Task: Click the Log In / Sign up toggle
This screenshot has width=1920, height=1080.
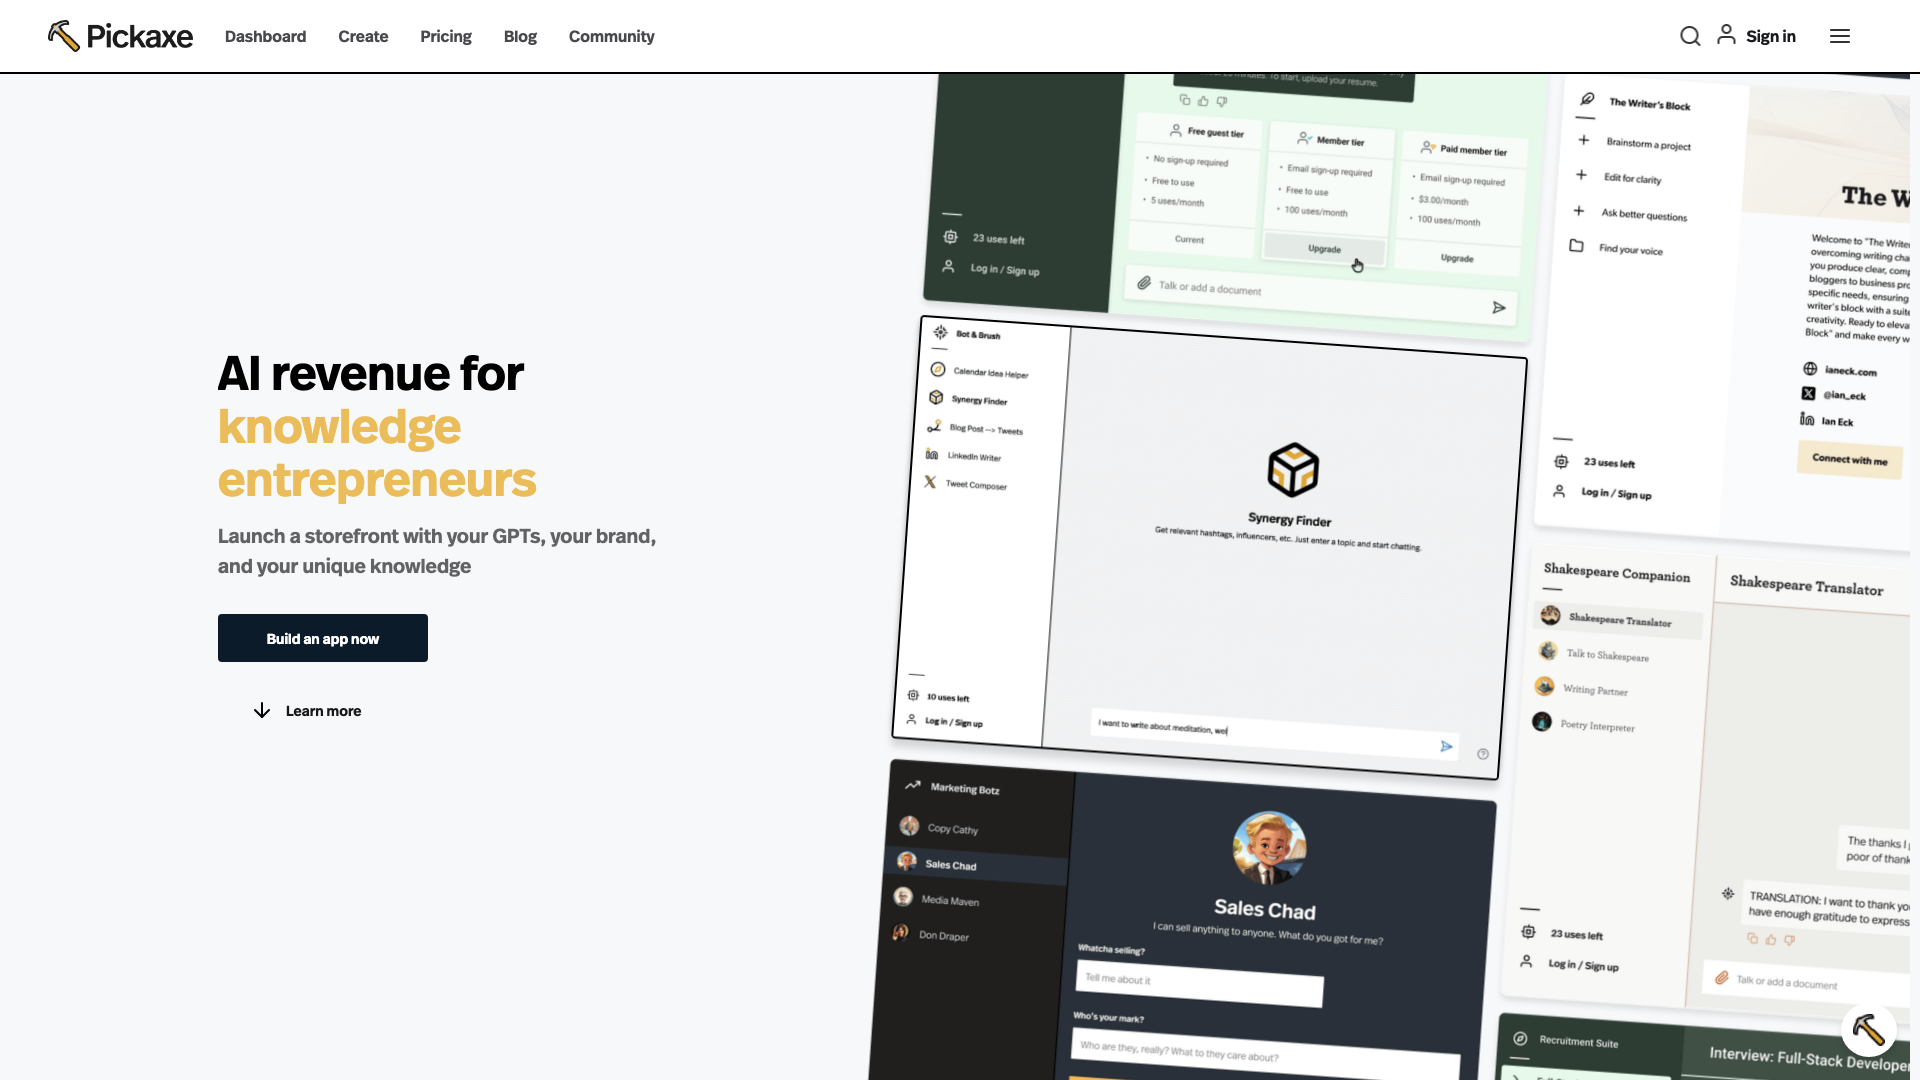Action: coord(952,721)
